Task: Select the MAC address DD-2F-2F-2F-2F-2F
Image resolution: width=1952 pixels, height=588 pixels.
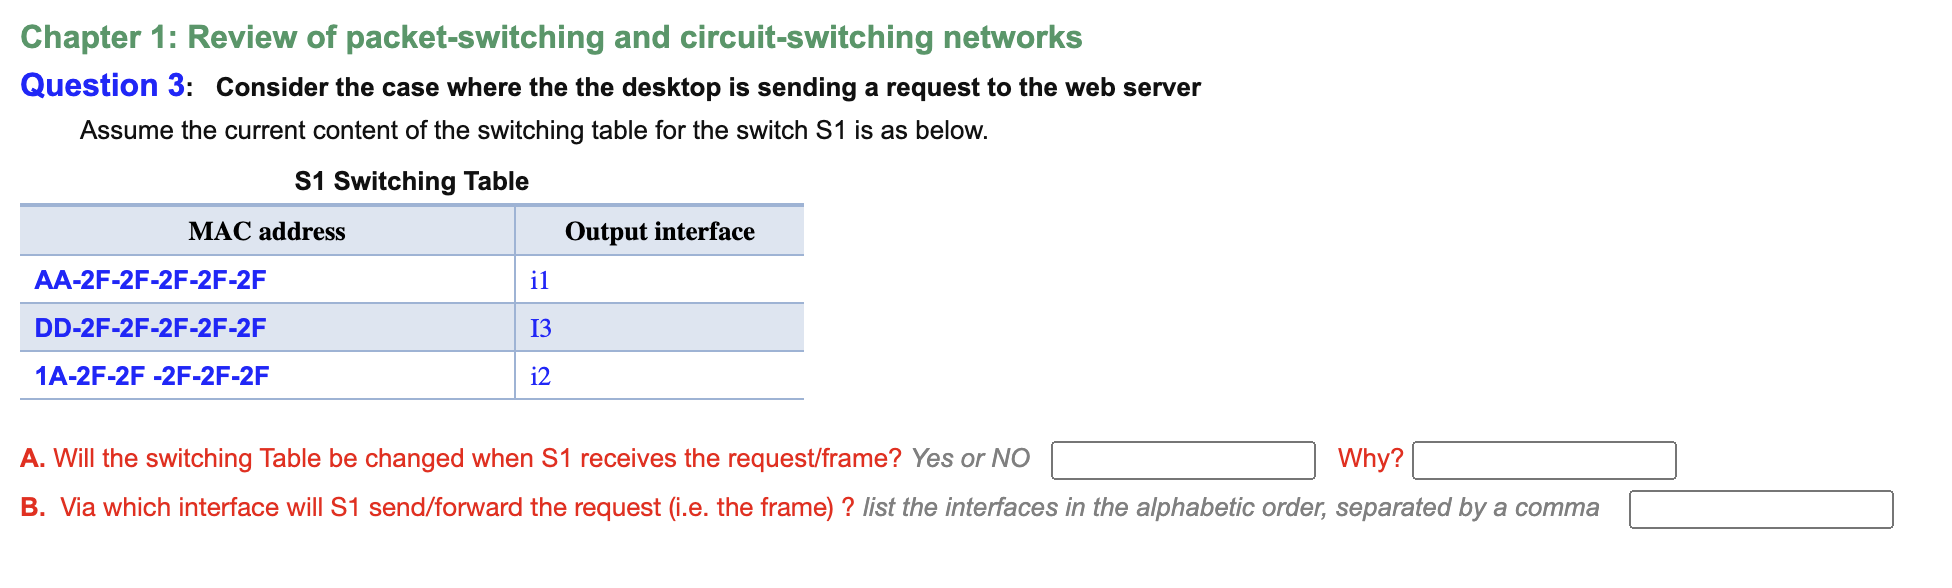Action: (x=150, y=327)
